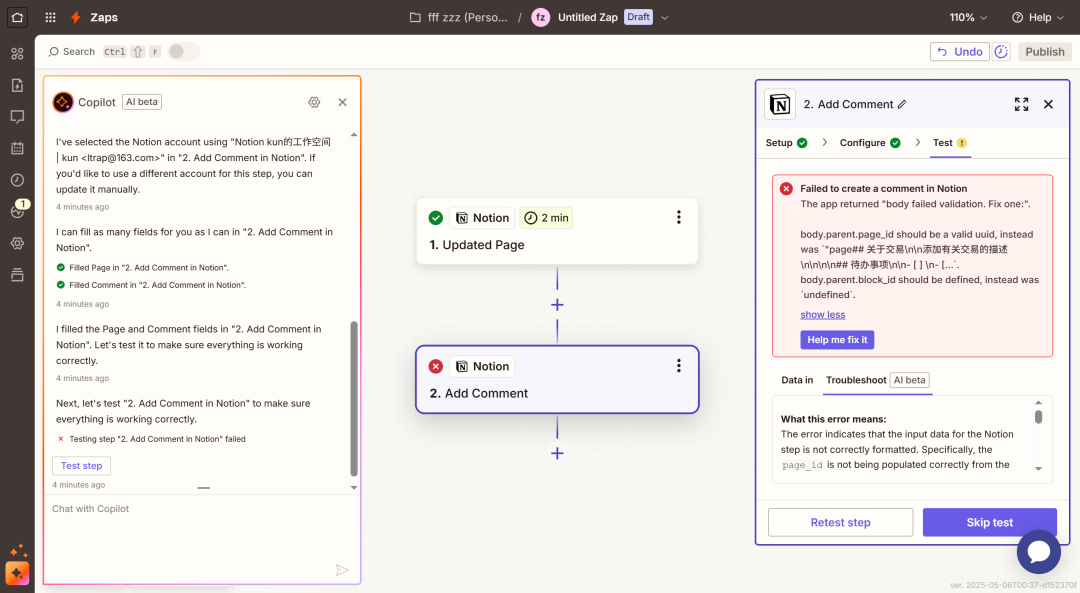This screenshot has width=1080, height=593.
Task: Click the Copilot resize handle bar
Action: [203, 488]
